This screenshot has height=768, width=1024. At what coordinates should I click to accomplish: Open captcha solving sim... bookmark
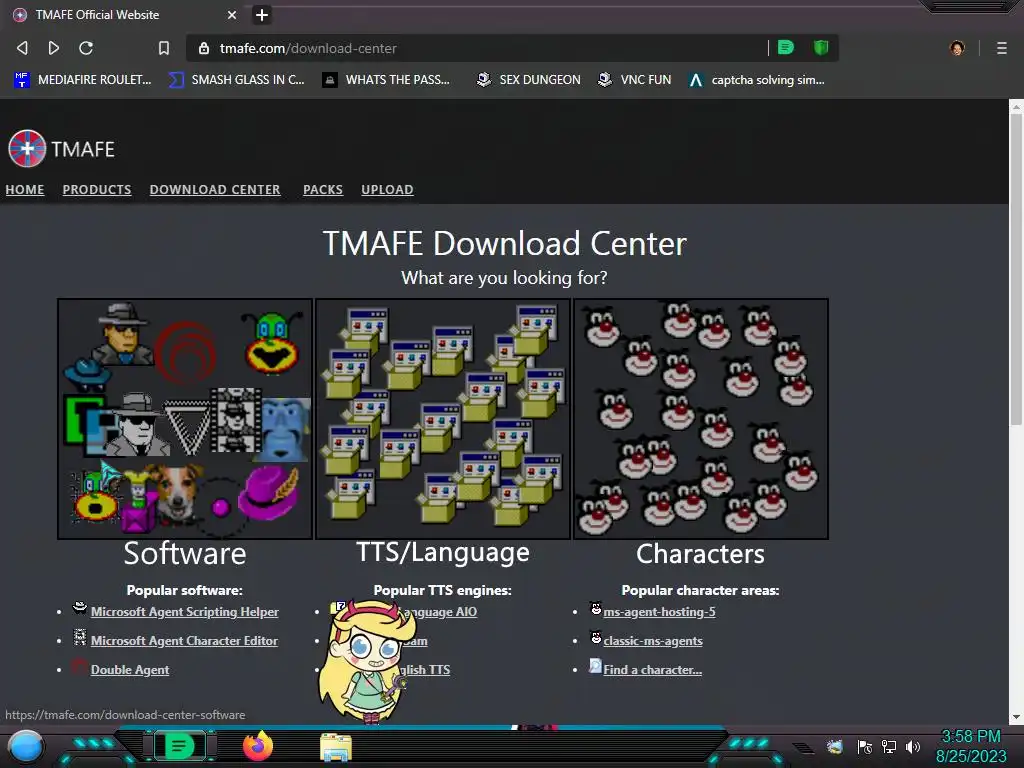coord(757,80)
